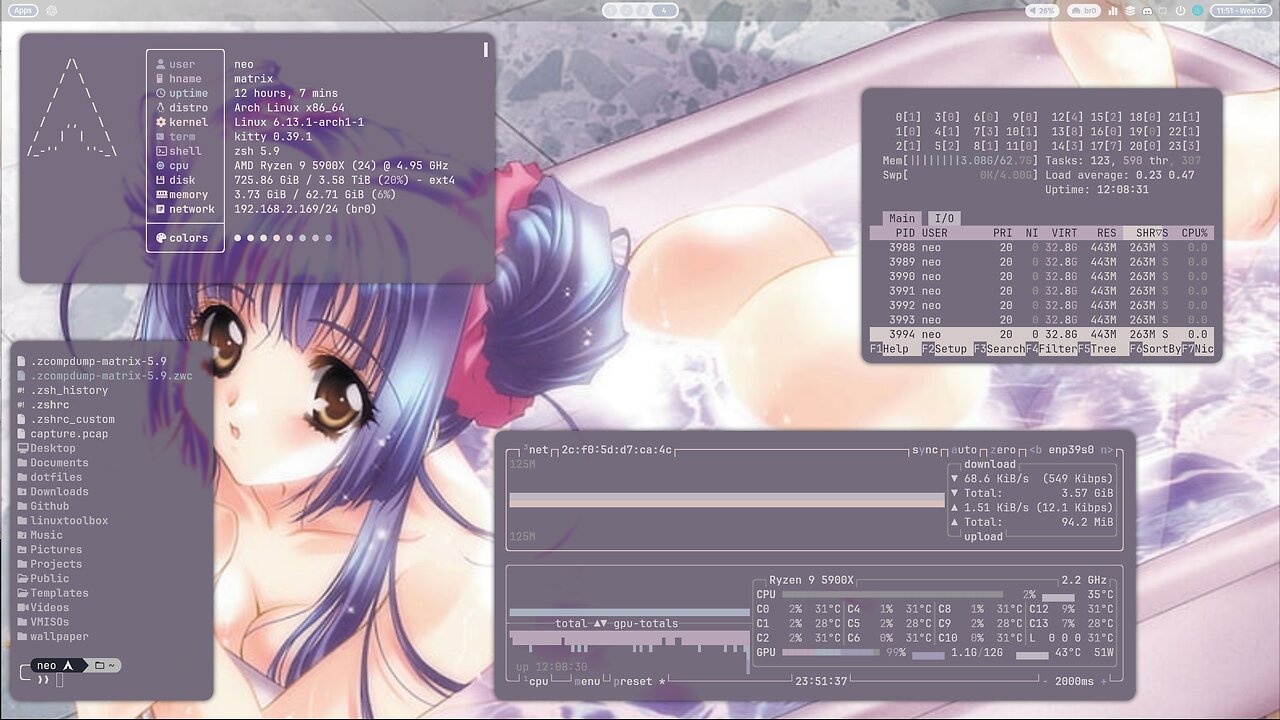Switch htop to the I/O tab
The width and height of the screenshot is (1280, 720).
[943, 218]
